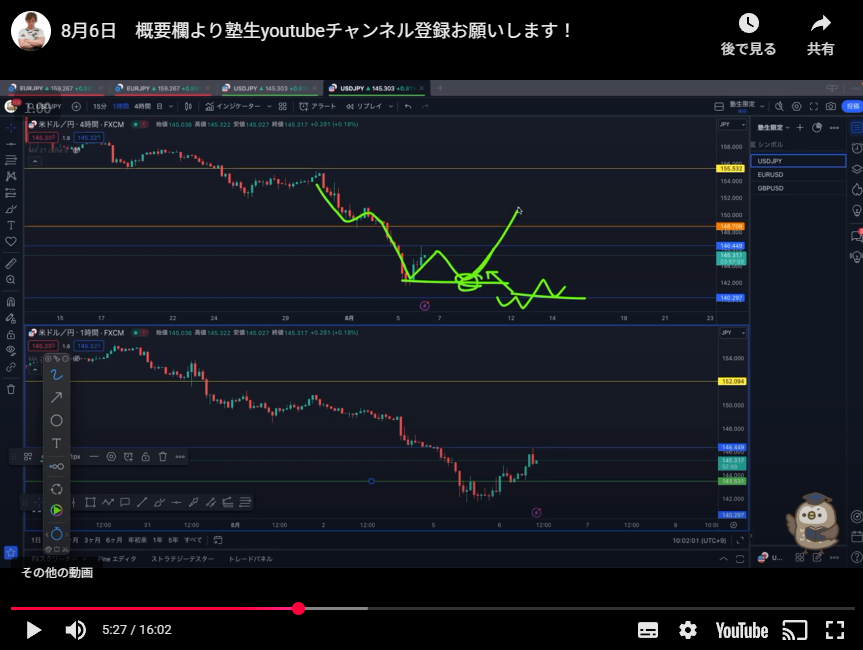Show その他の動画 more videos
Image resolution: width=863 pixels, height=650 pixels.
(x=57, y=573)
